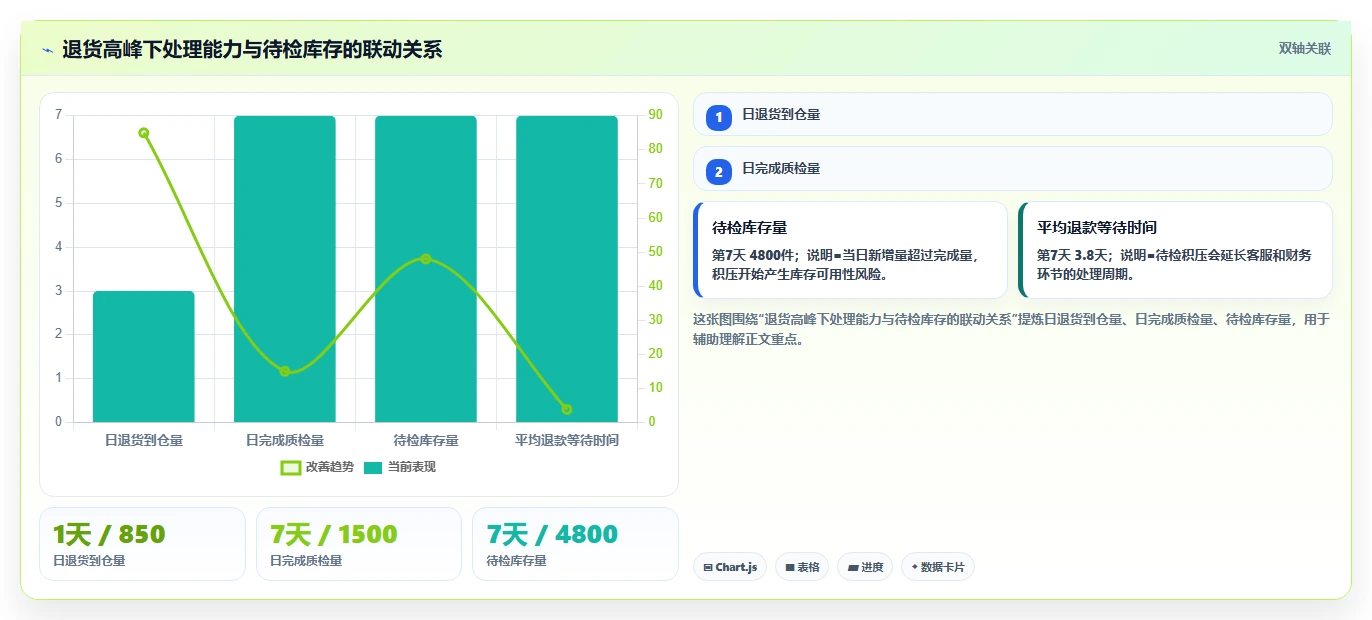Click the text 第7天 4800件
This screenshot has height=620, width=1372.
tap(755, 255)
